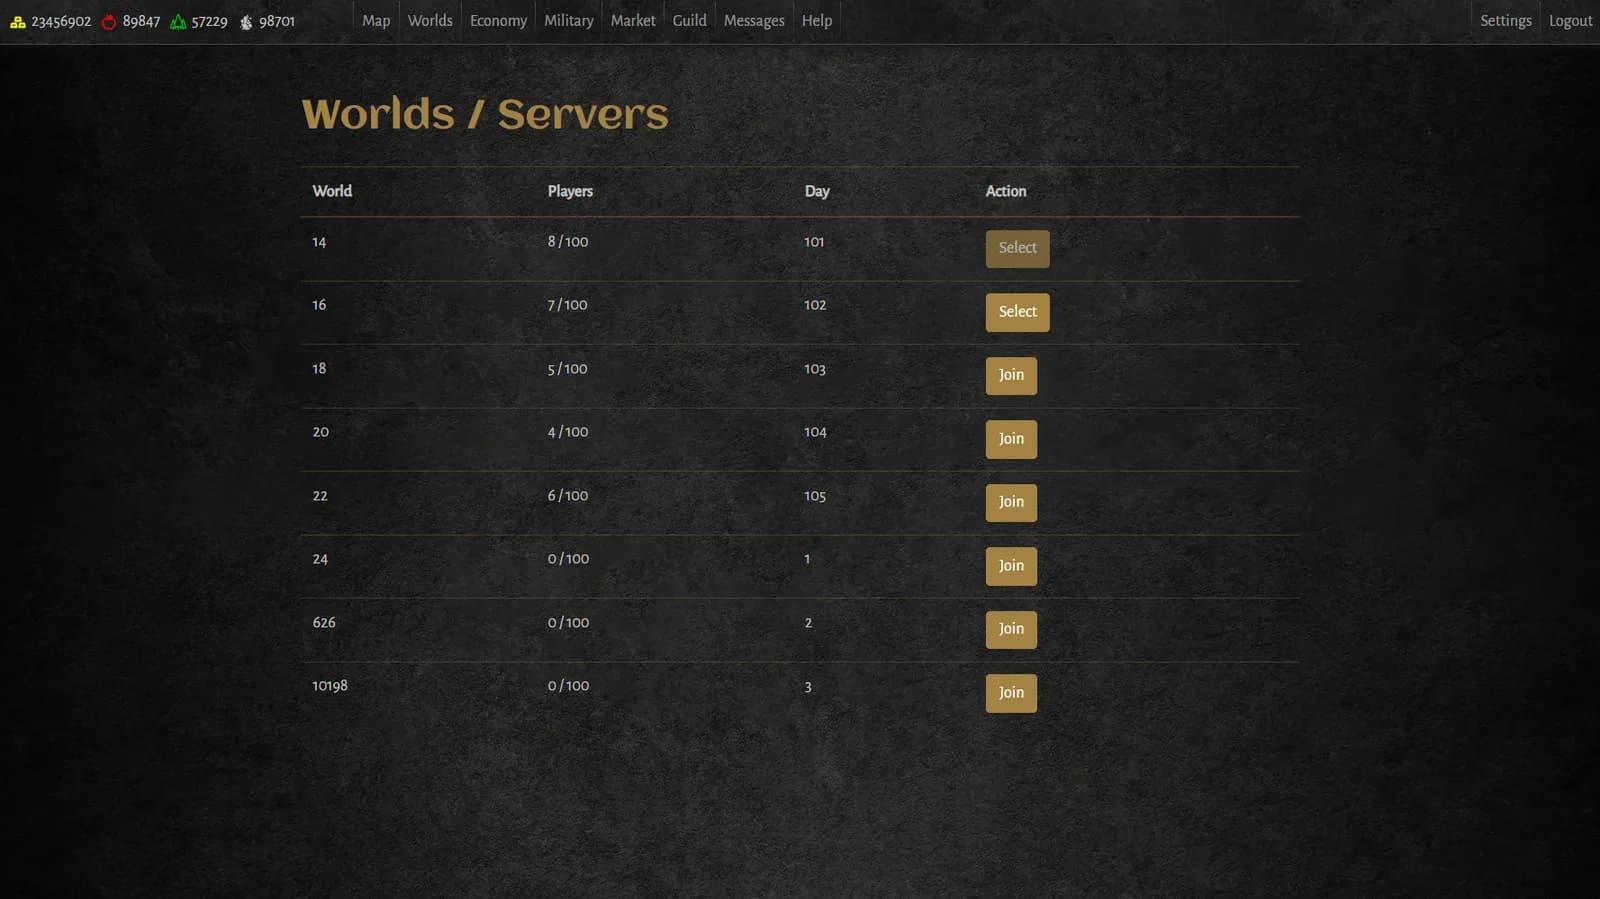This screenshot has height=899, width=1600.
Task: Go to the Economy page
Action: [498, 21]
